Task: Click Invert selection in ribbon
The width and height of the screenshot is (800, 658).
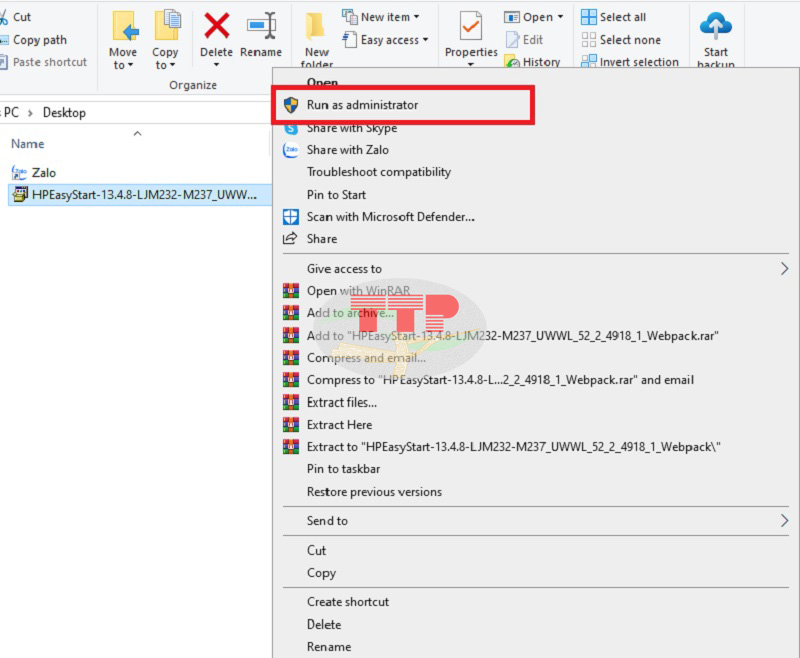Action: point(630,62)
